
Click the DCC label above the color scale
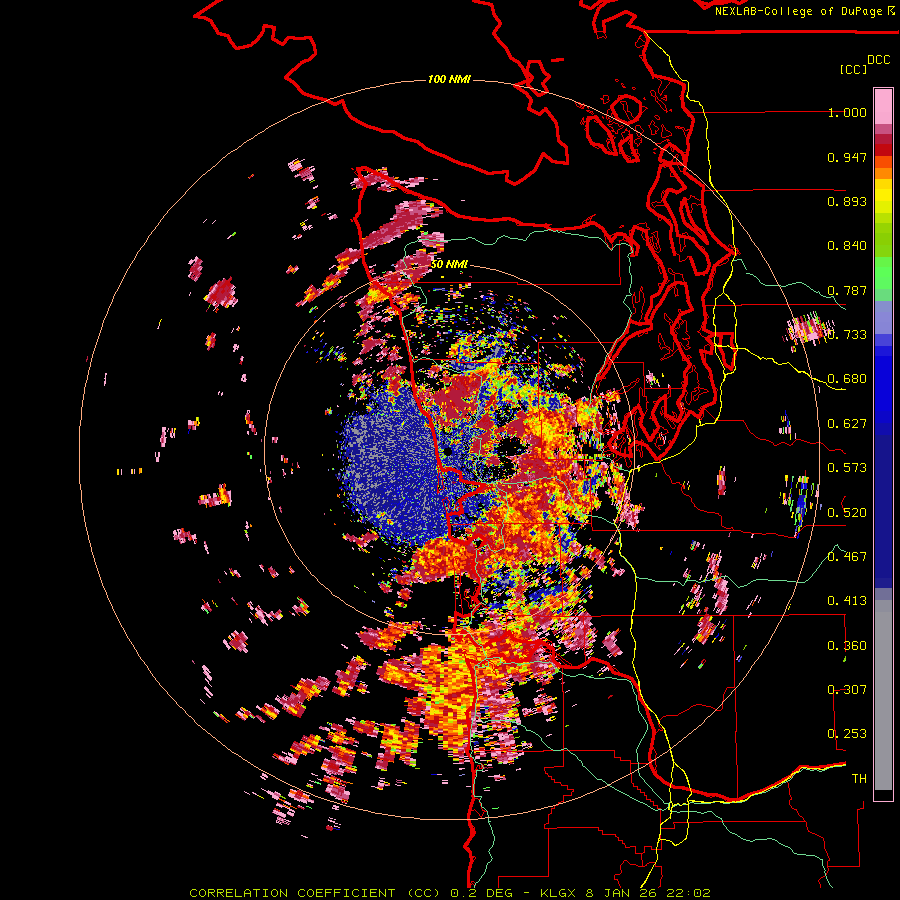879,60
